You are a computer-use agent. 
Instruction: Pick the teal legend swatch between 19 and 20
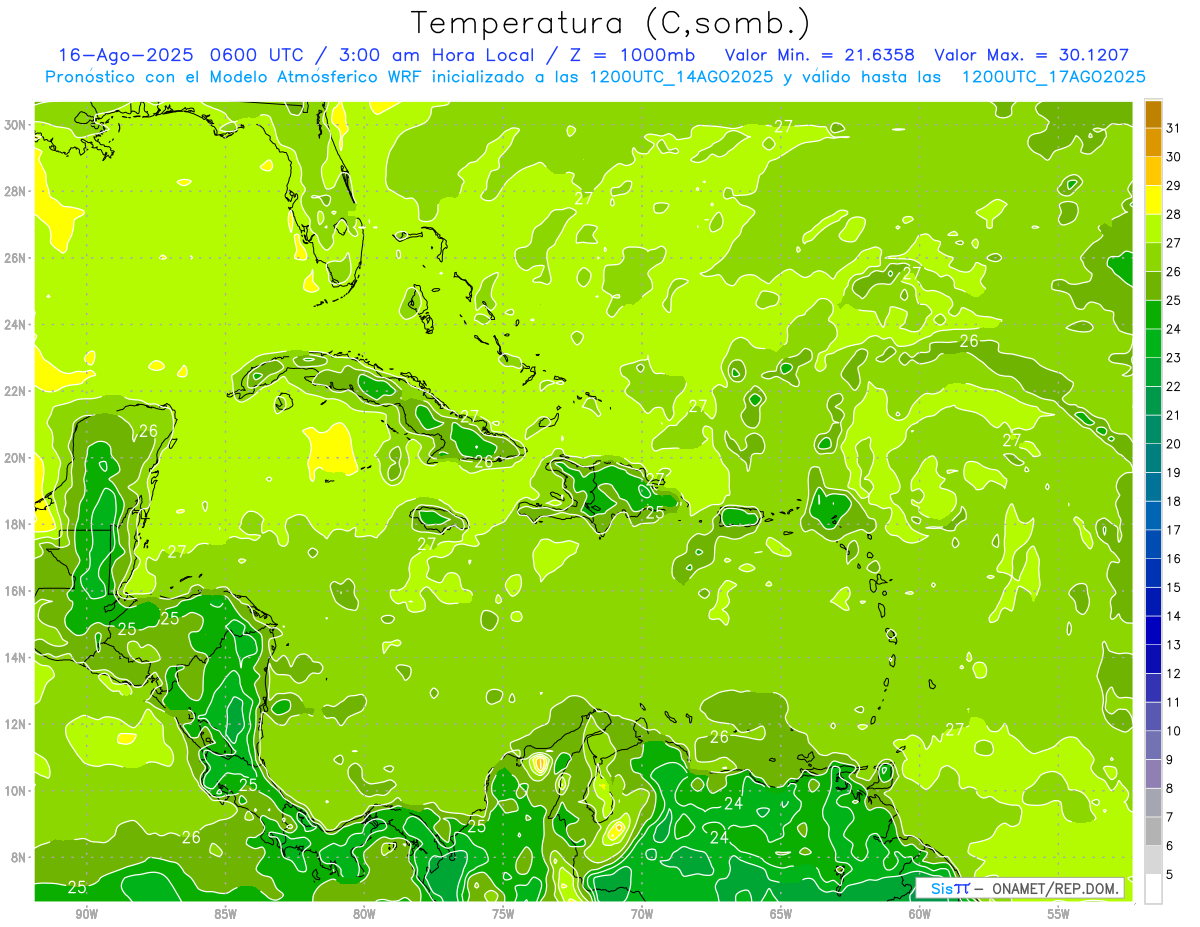pyautogui.click(x=1153, y=458)
